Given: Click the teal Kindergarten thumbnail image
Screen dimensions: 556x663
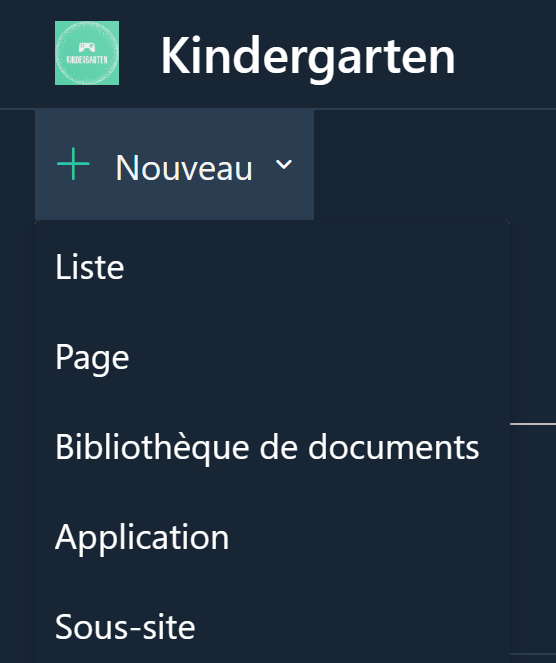Looking at the screenshot, I should tap(87, 53).
